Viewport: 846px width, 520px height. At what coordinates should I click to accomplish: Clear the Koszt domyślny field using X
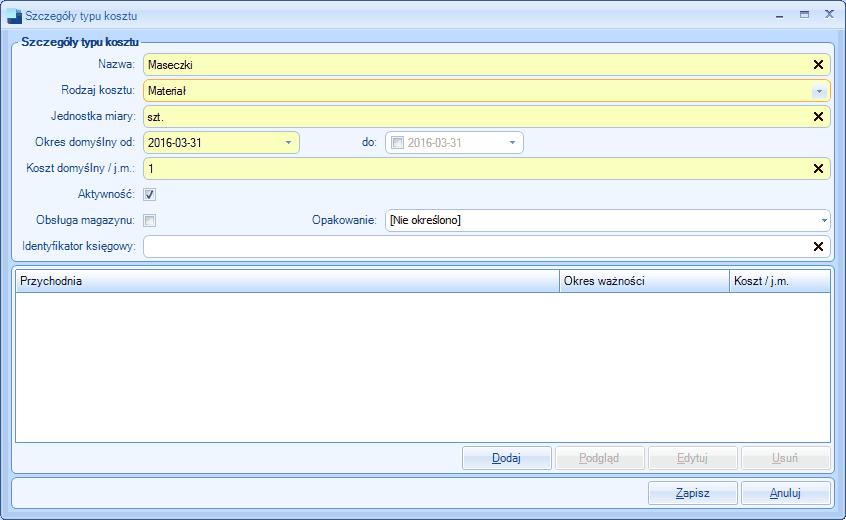tap(818, 168)
